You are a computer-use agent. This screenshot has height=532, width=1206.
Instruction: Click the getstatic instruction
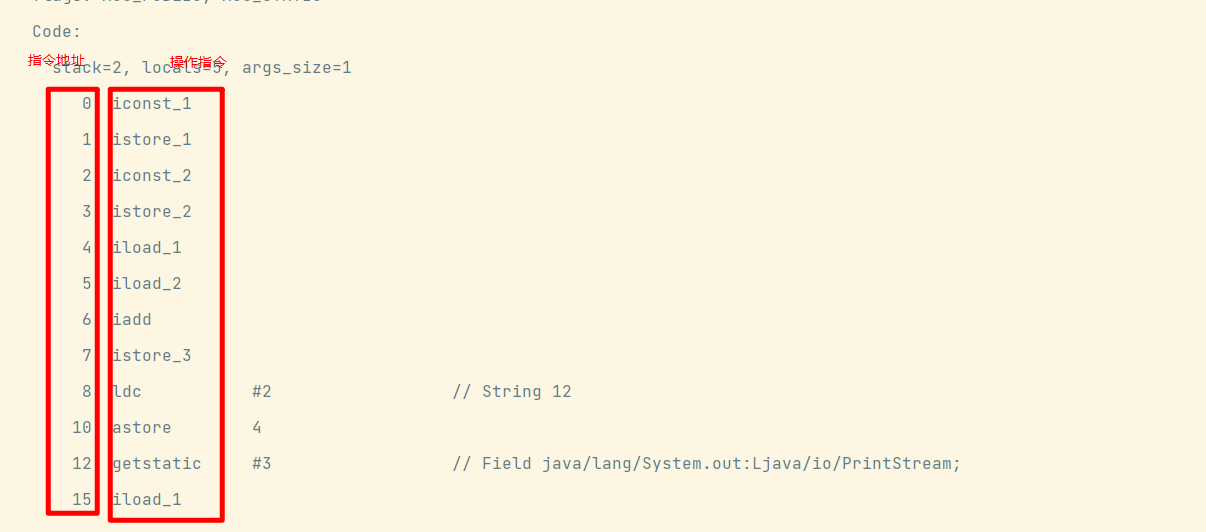(157, 463)
